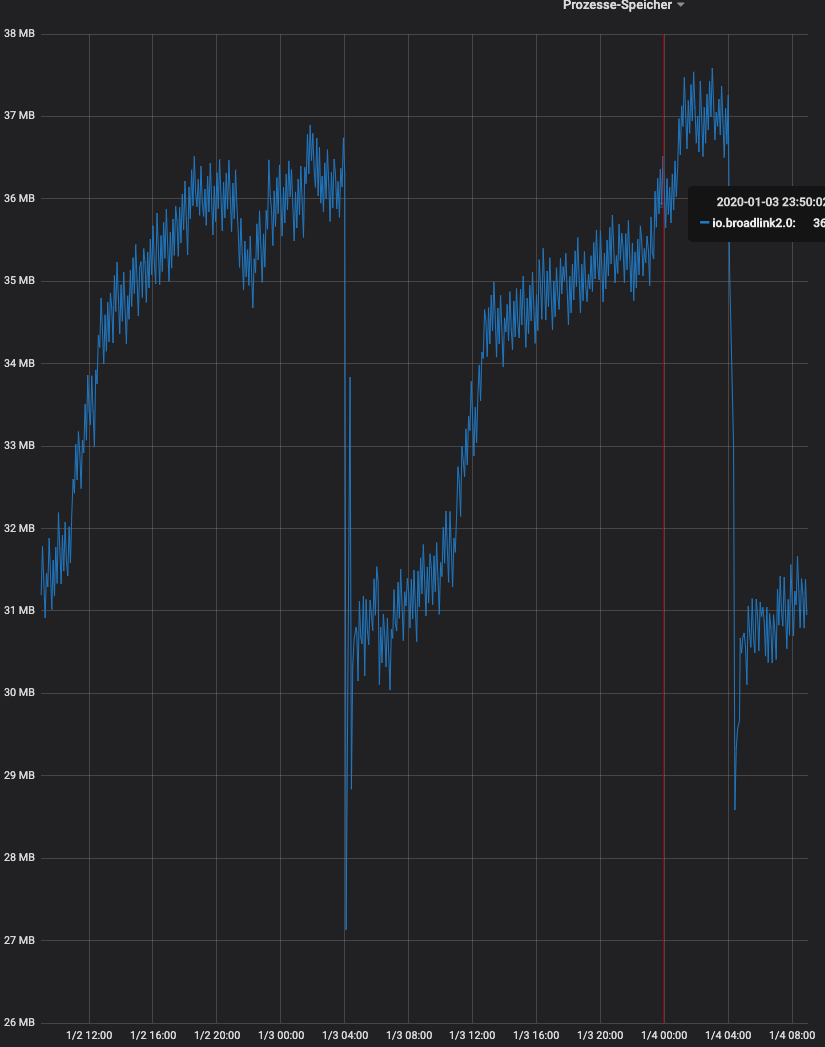Click the 37 MB y-axis label

pyautogui.click(x=19, y=116)
